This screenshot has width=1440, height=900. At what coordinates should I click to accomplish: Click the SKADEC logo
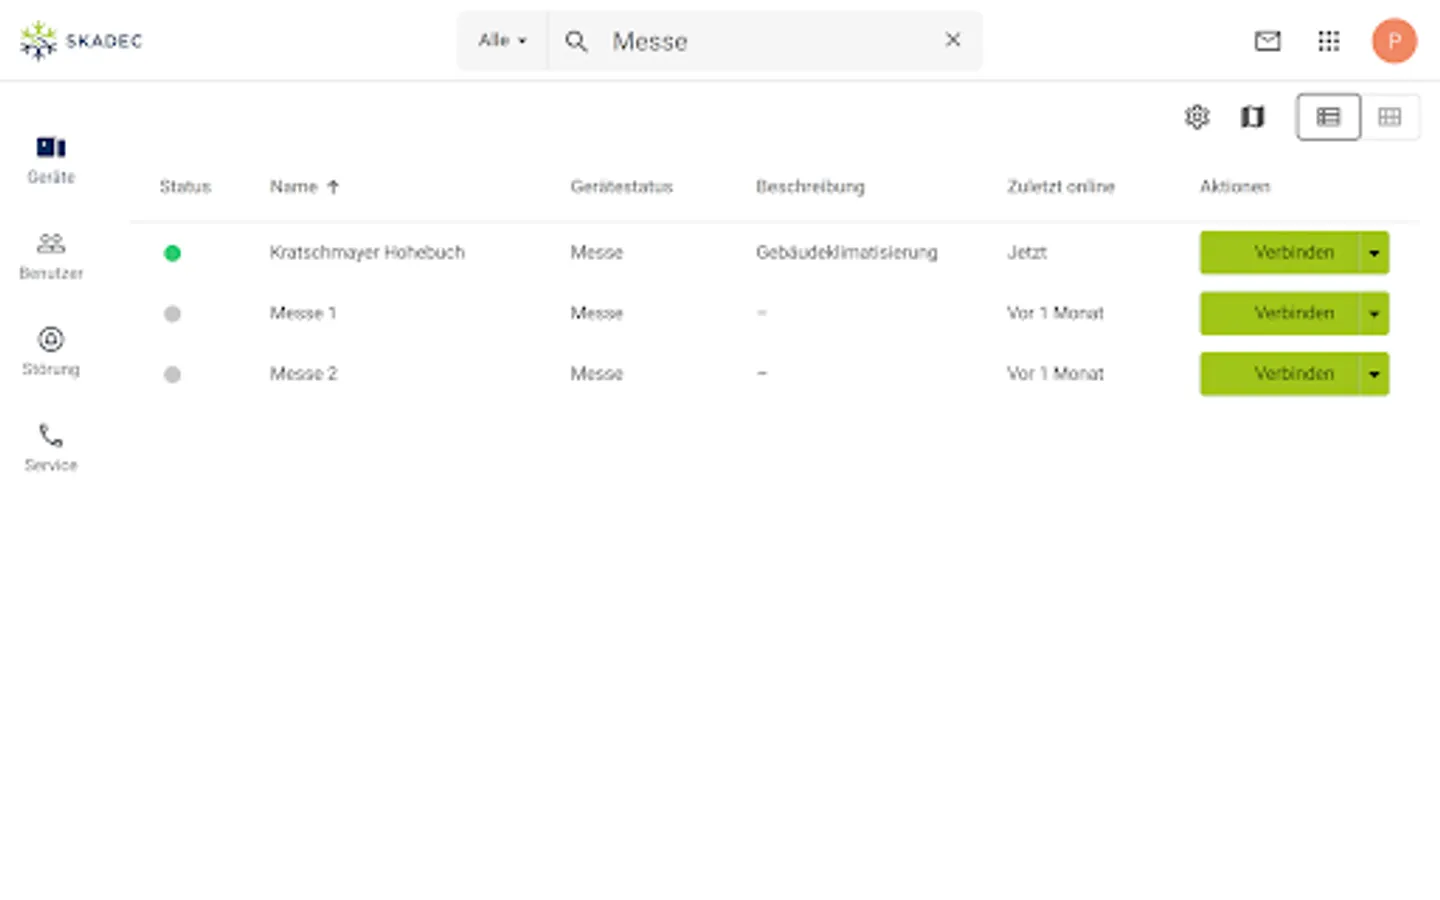(81, 41)
